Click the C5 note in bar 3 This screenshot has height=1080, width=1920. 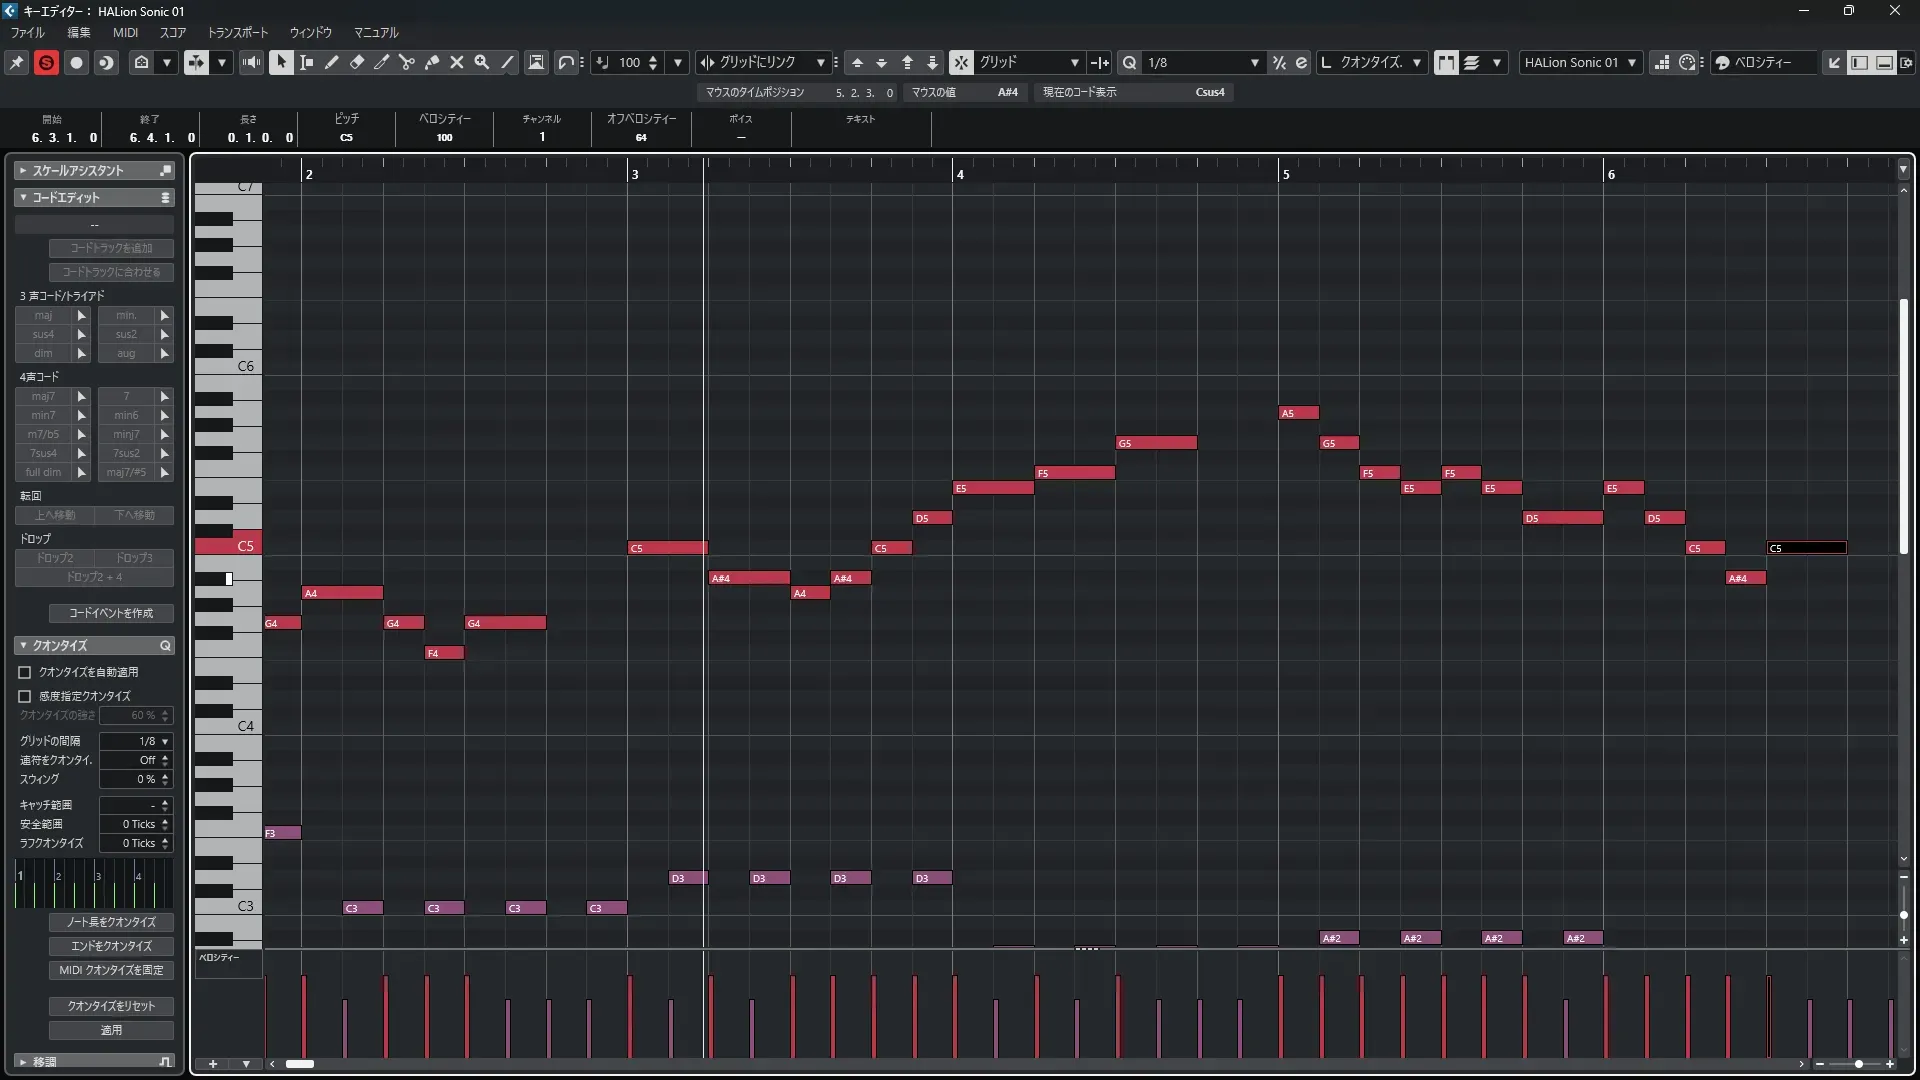tap(667, 548)
